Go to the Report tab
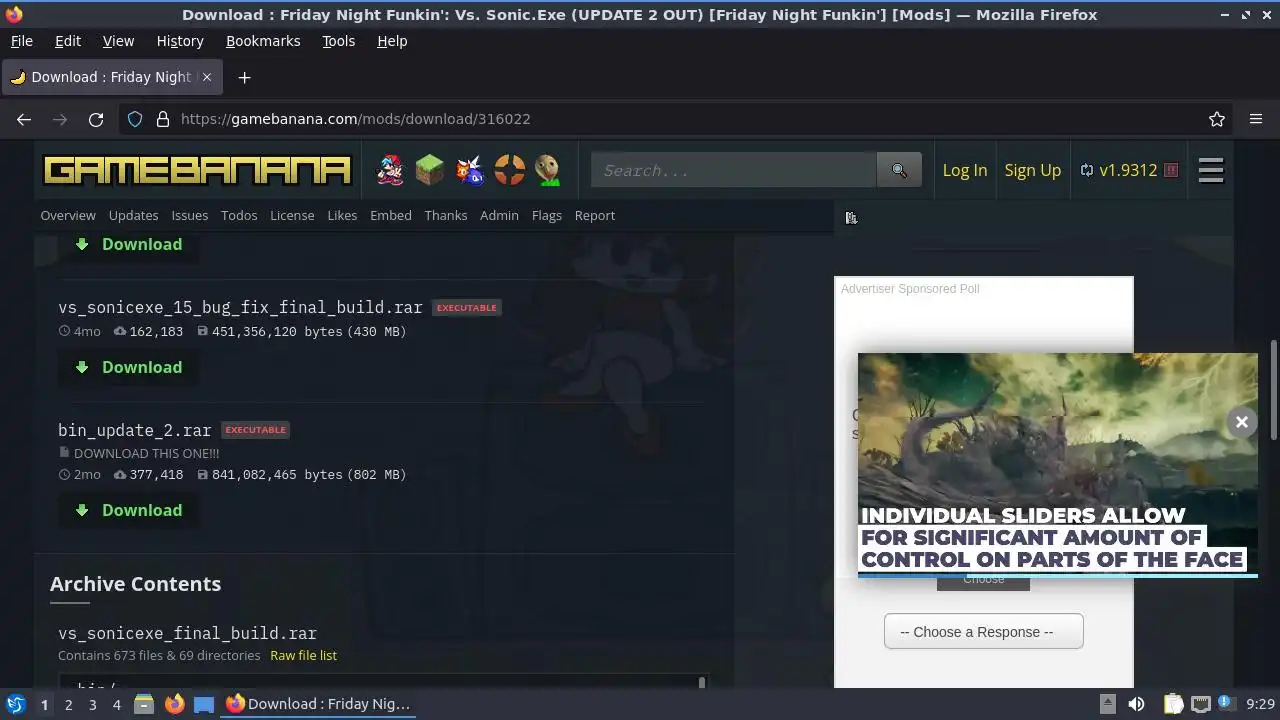Image resolution: width=1280 pixels, height=720 pixels. 594,215
